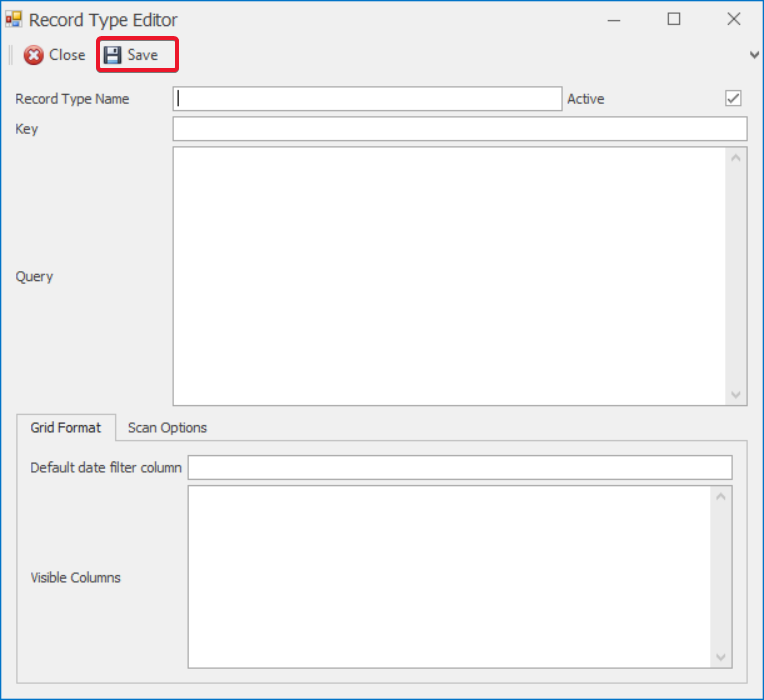
Task: Switch to the Grid Format tab
Action: tap(66, 427)
